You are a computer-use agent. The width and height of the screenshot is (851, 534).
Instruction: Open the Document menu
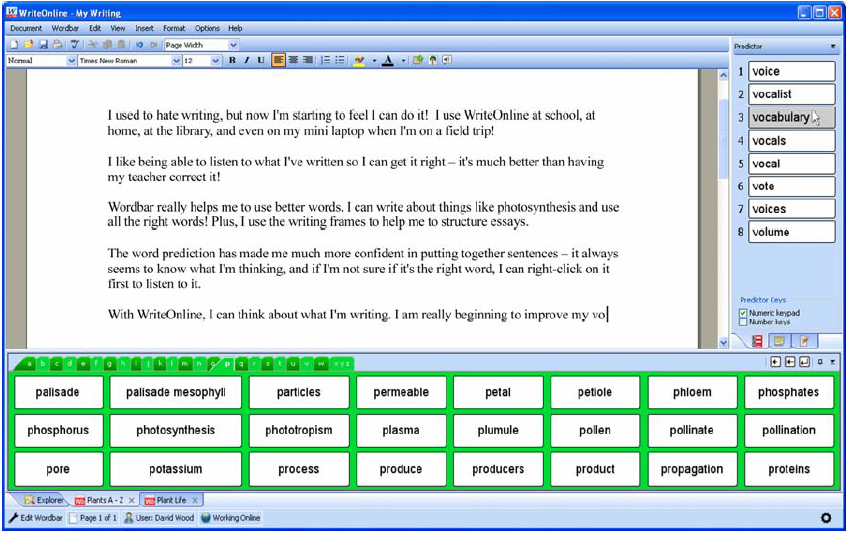26,28
